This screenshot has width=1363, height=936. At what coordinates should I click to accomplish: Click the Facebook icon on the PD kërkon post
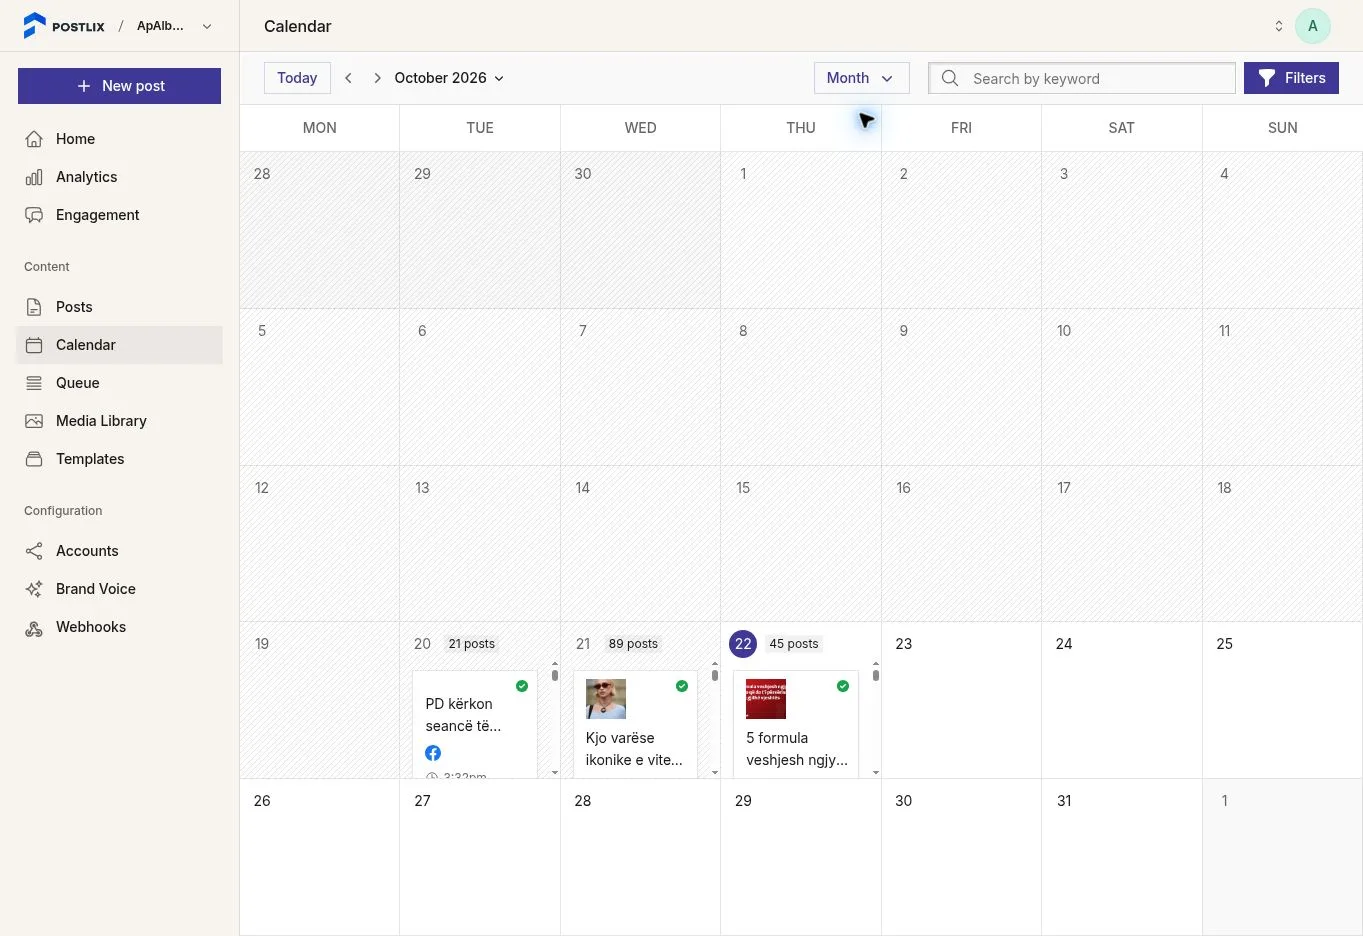[x=433, y=753]
